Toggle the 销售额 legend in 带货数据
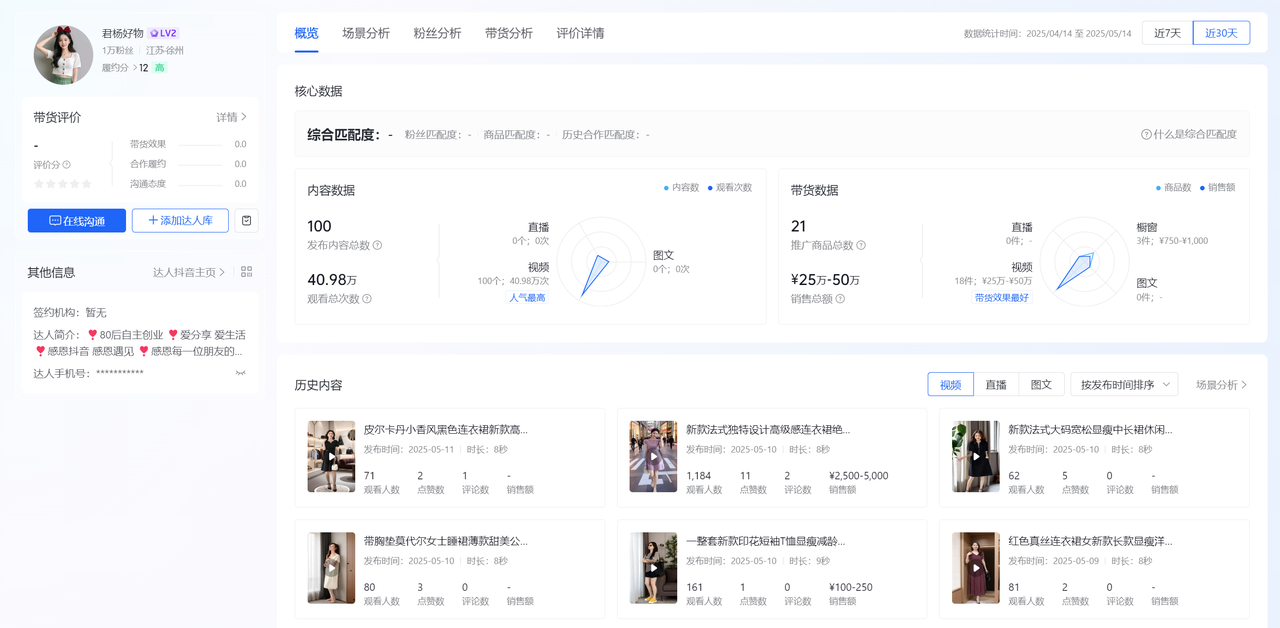1280x628 pixels. (x=1217, y=187)
